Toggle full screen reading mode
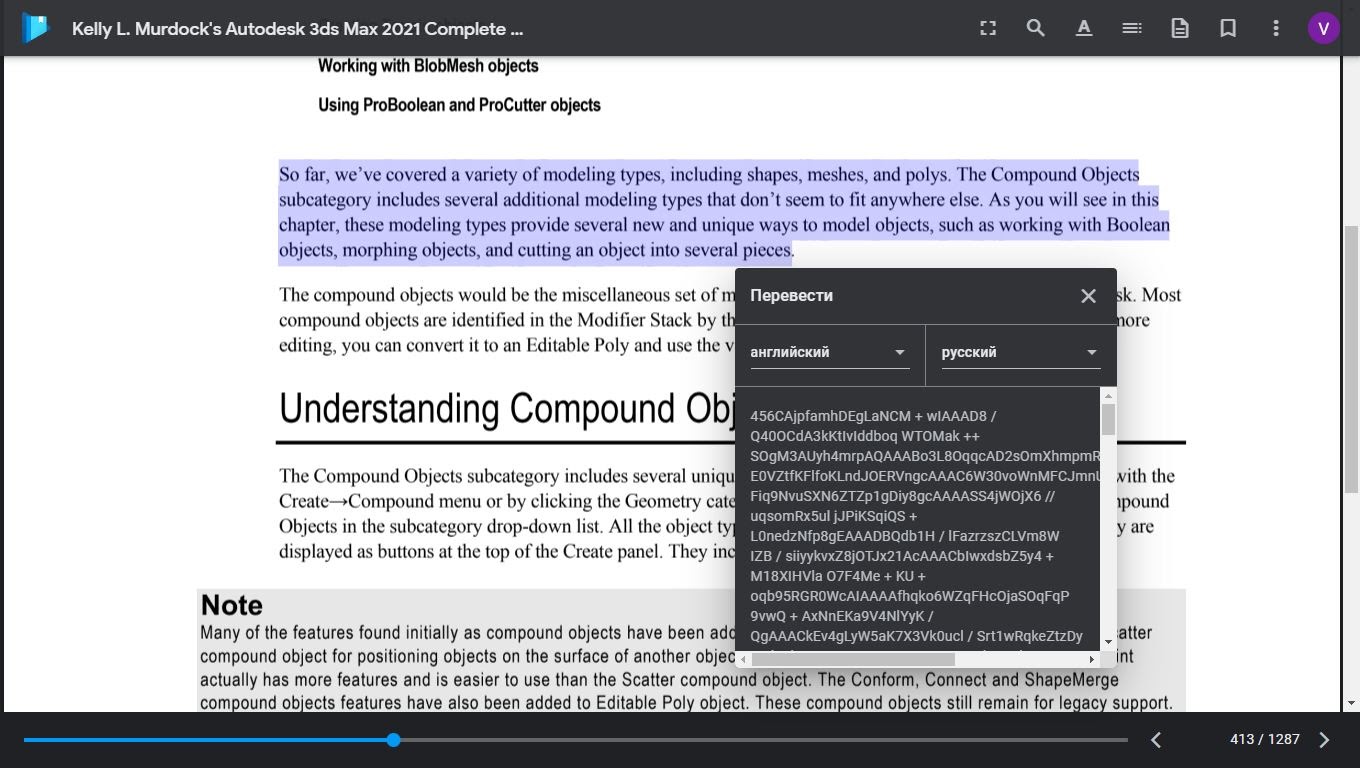 (x=988, y=28)
